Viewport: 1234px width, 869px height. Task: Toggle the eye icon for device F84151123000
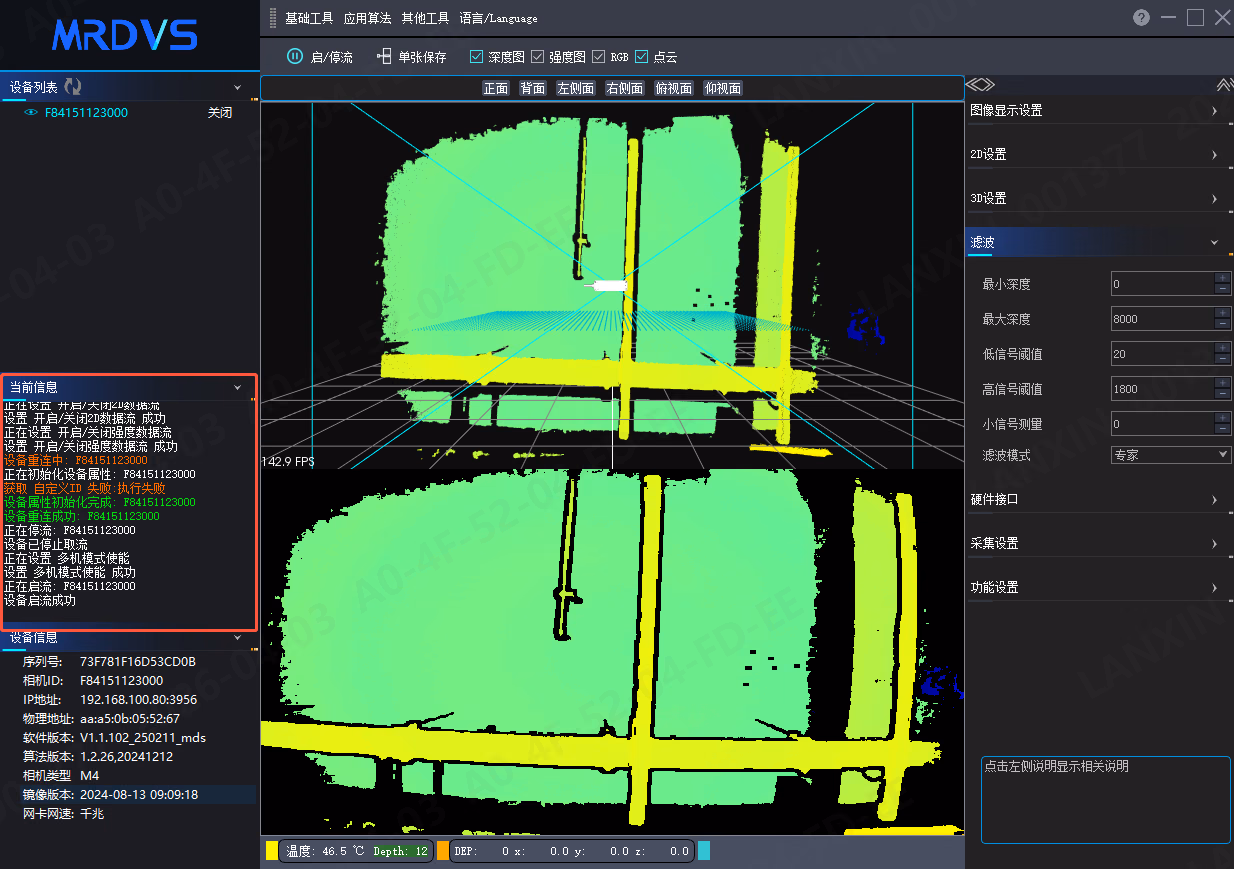coord(31,113)
